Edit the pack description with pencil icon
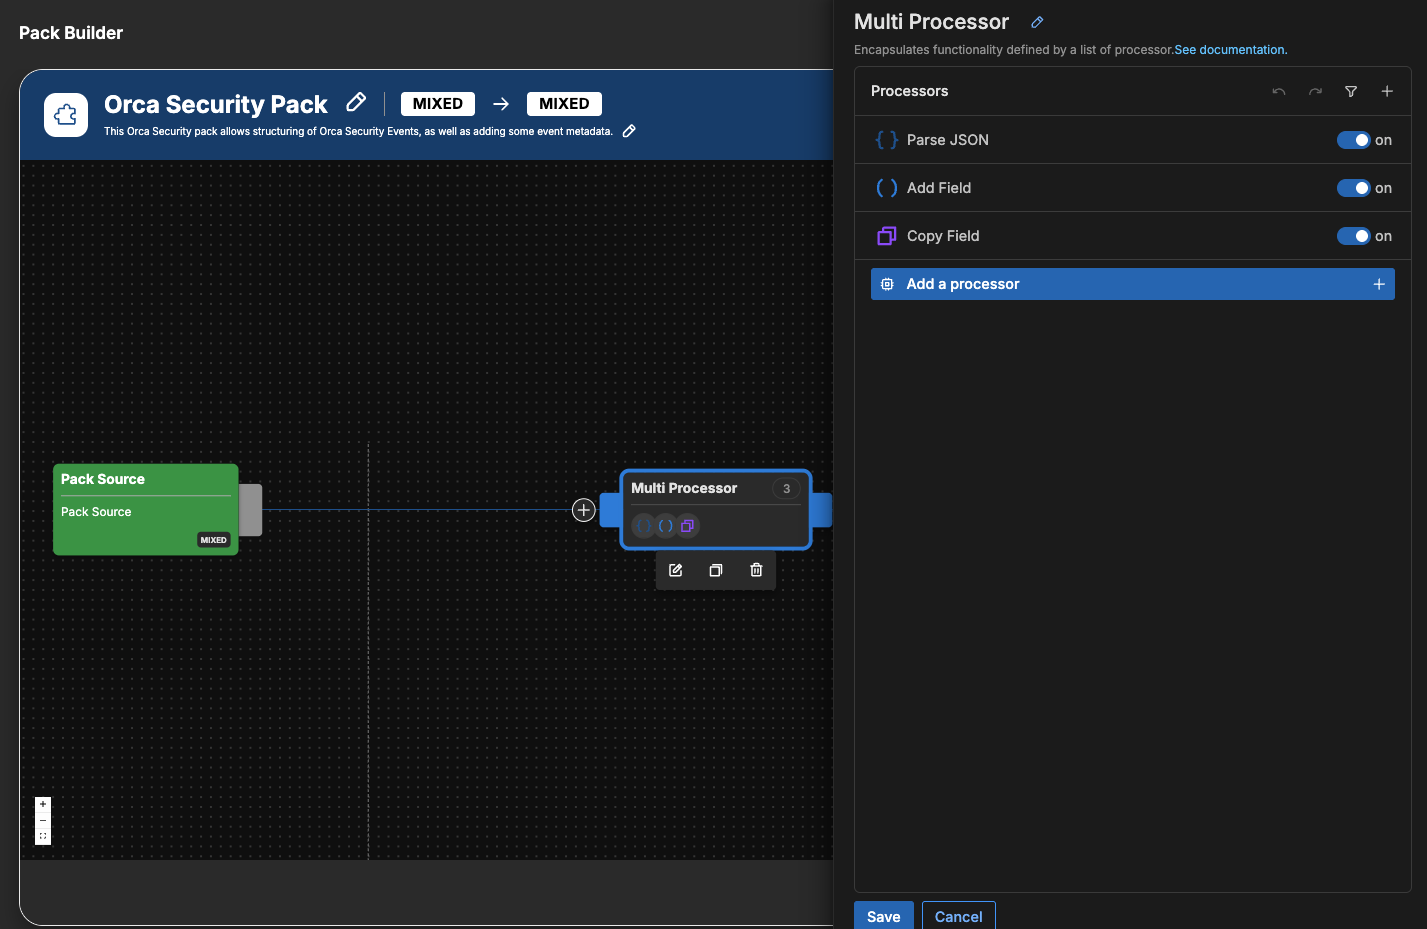The height and width of the screenshot is (929, 1427). tap(629, 131)
